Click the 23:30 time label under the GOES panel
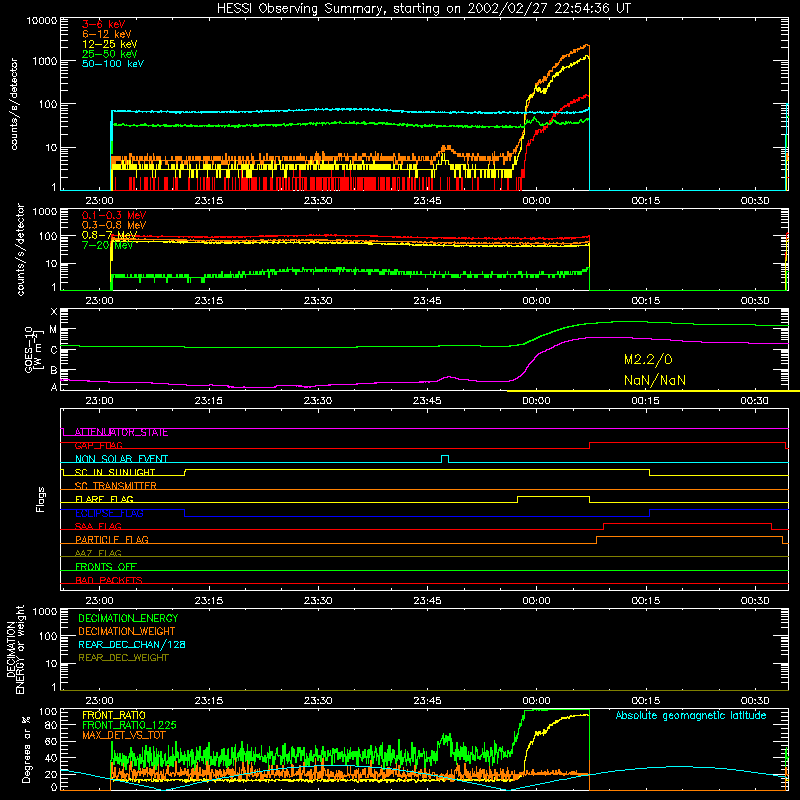 318,401
